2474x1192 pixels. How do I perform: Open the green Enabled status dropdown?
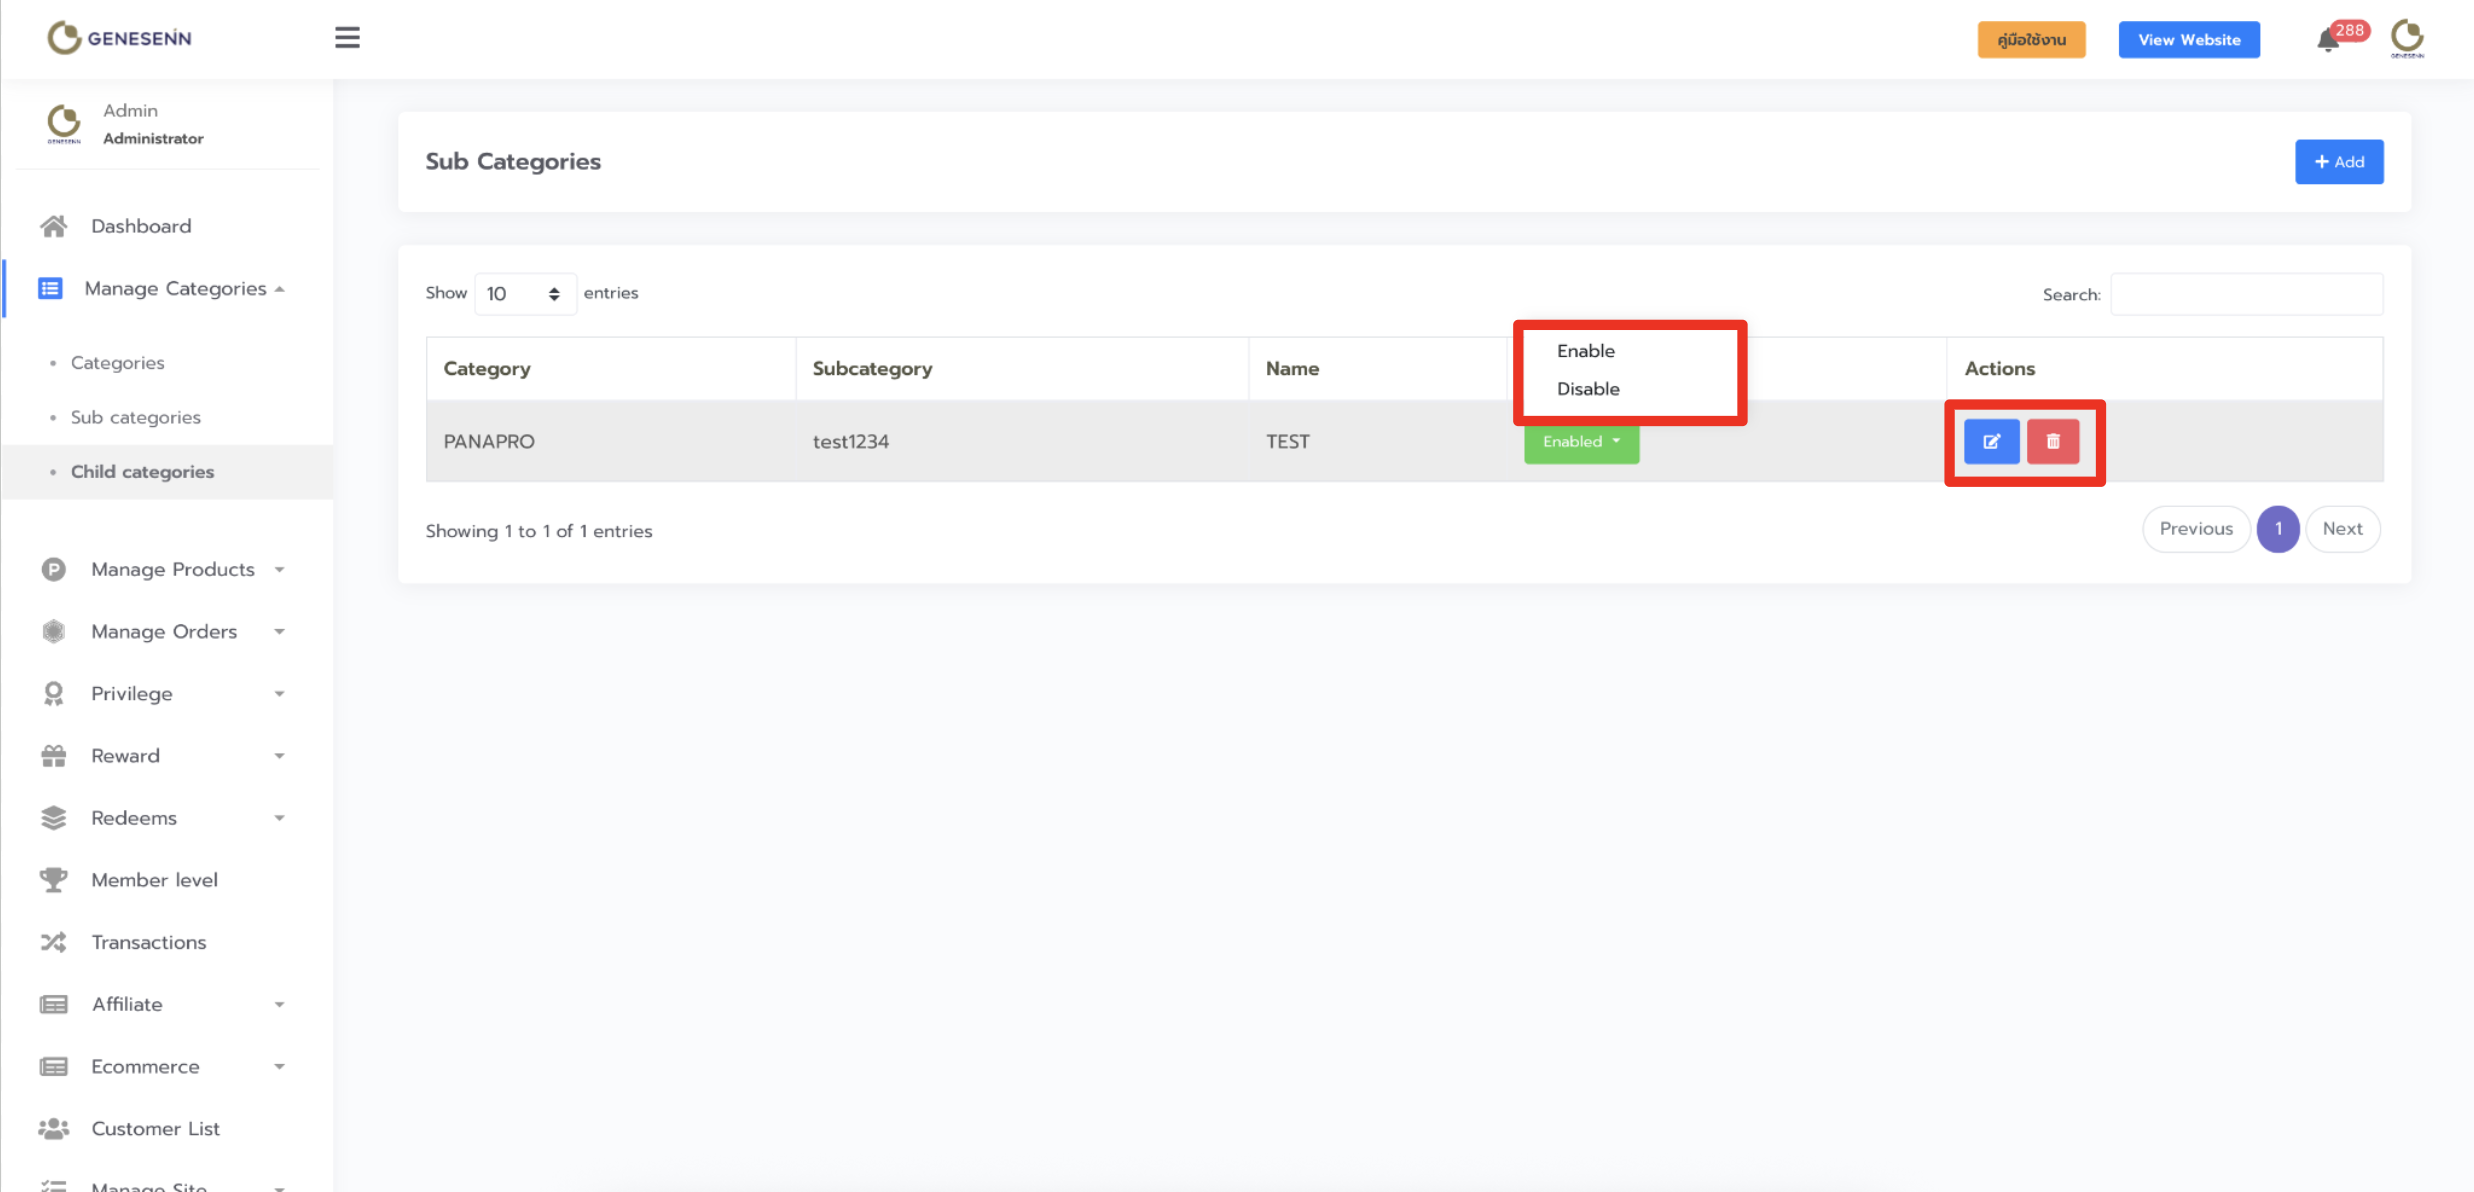coord(1581,441)
